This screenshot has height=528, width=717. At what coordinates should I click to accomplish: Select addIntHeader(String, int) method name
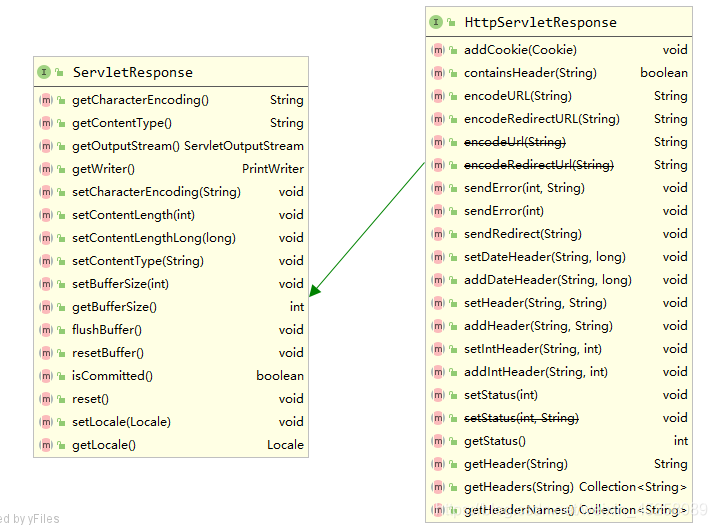(536, 372)
